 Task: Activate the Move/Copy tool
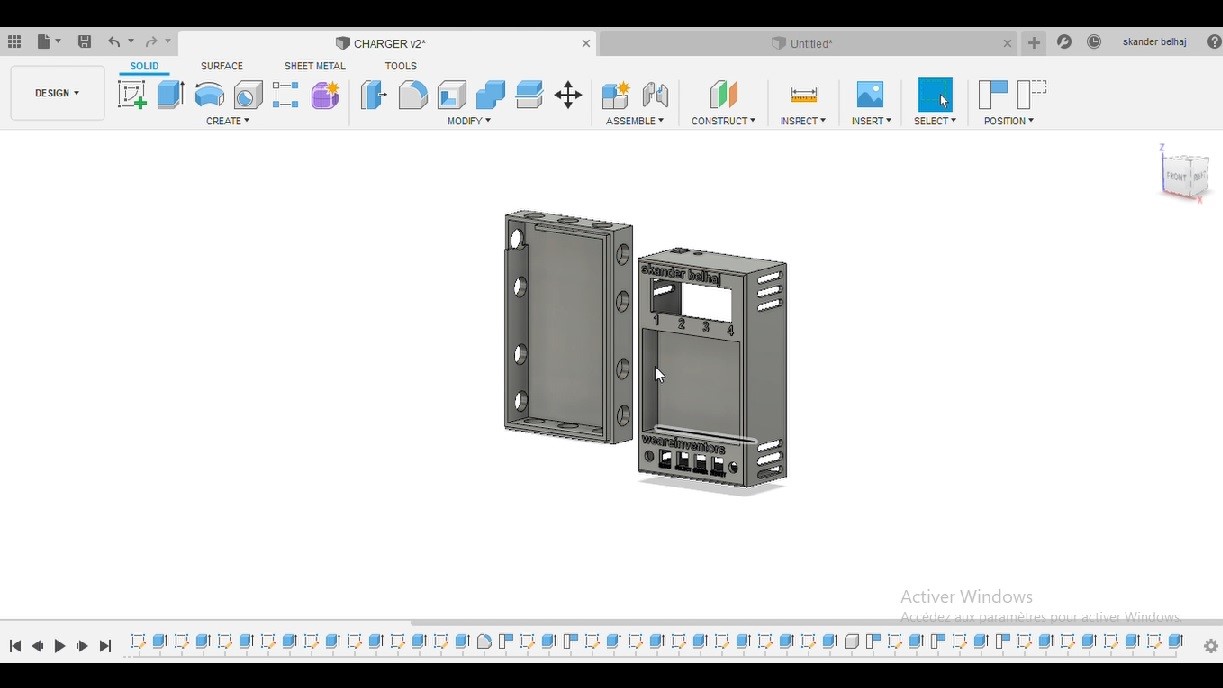[x=568, y=95]
